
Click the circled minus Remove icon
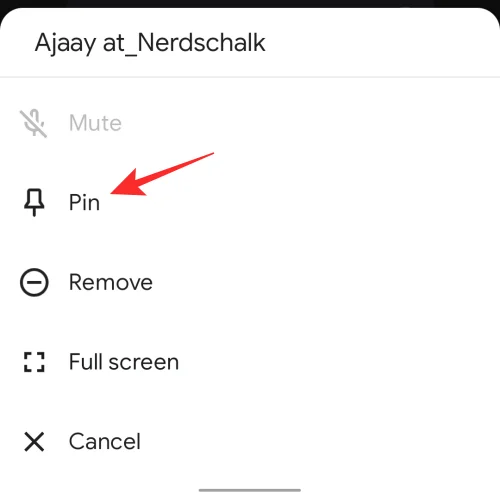point(34,282)
